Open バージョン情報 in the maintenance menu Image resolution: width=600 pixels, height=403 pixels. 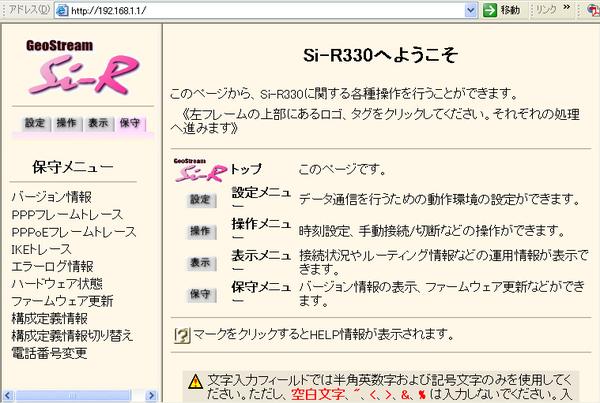pyautogui.click(x=52, y=197)
